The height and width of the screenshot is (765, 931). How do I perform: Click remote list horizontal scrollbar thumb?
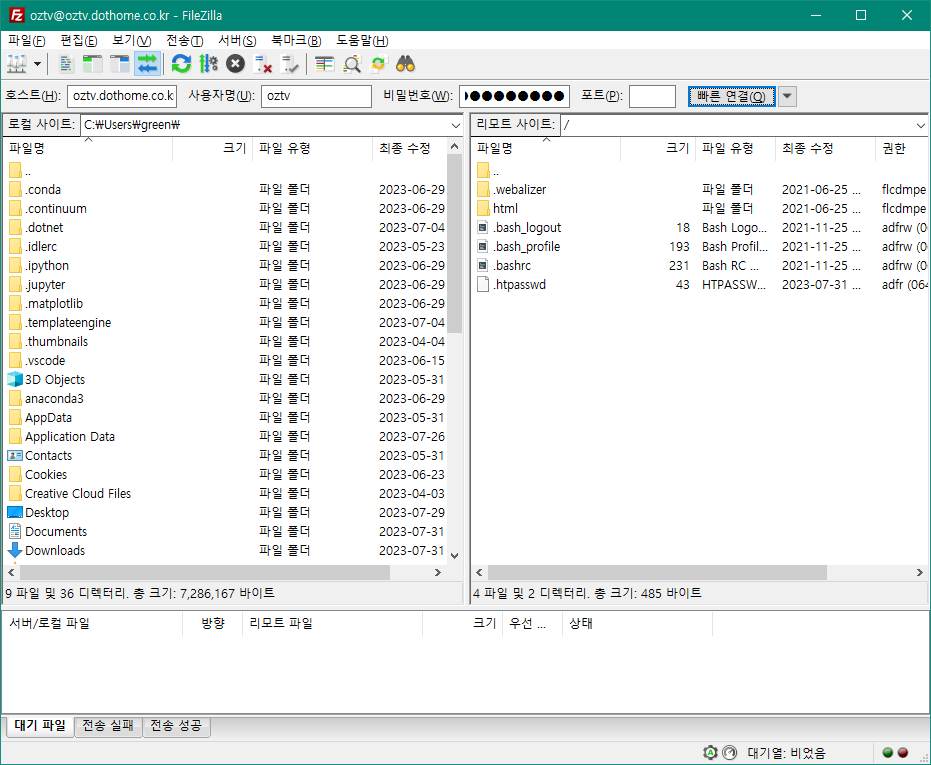[657, 573]
